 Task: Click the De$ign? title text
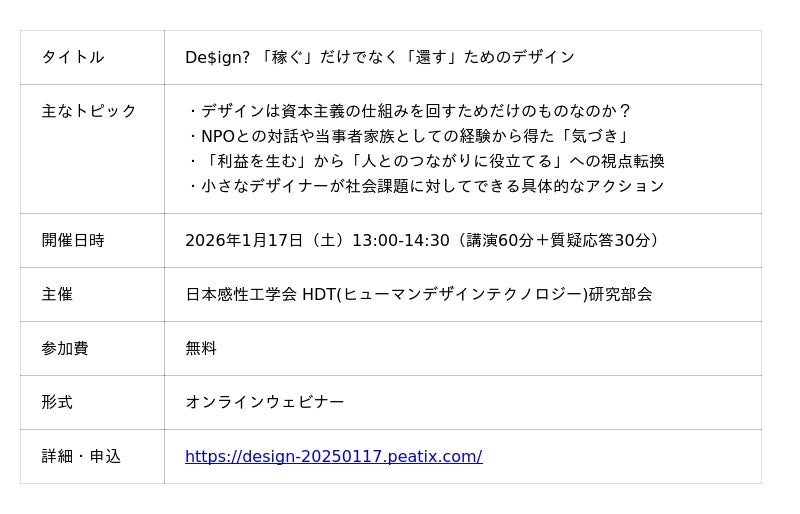pos(217,57)
